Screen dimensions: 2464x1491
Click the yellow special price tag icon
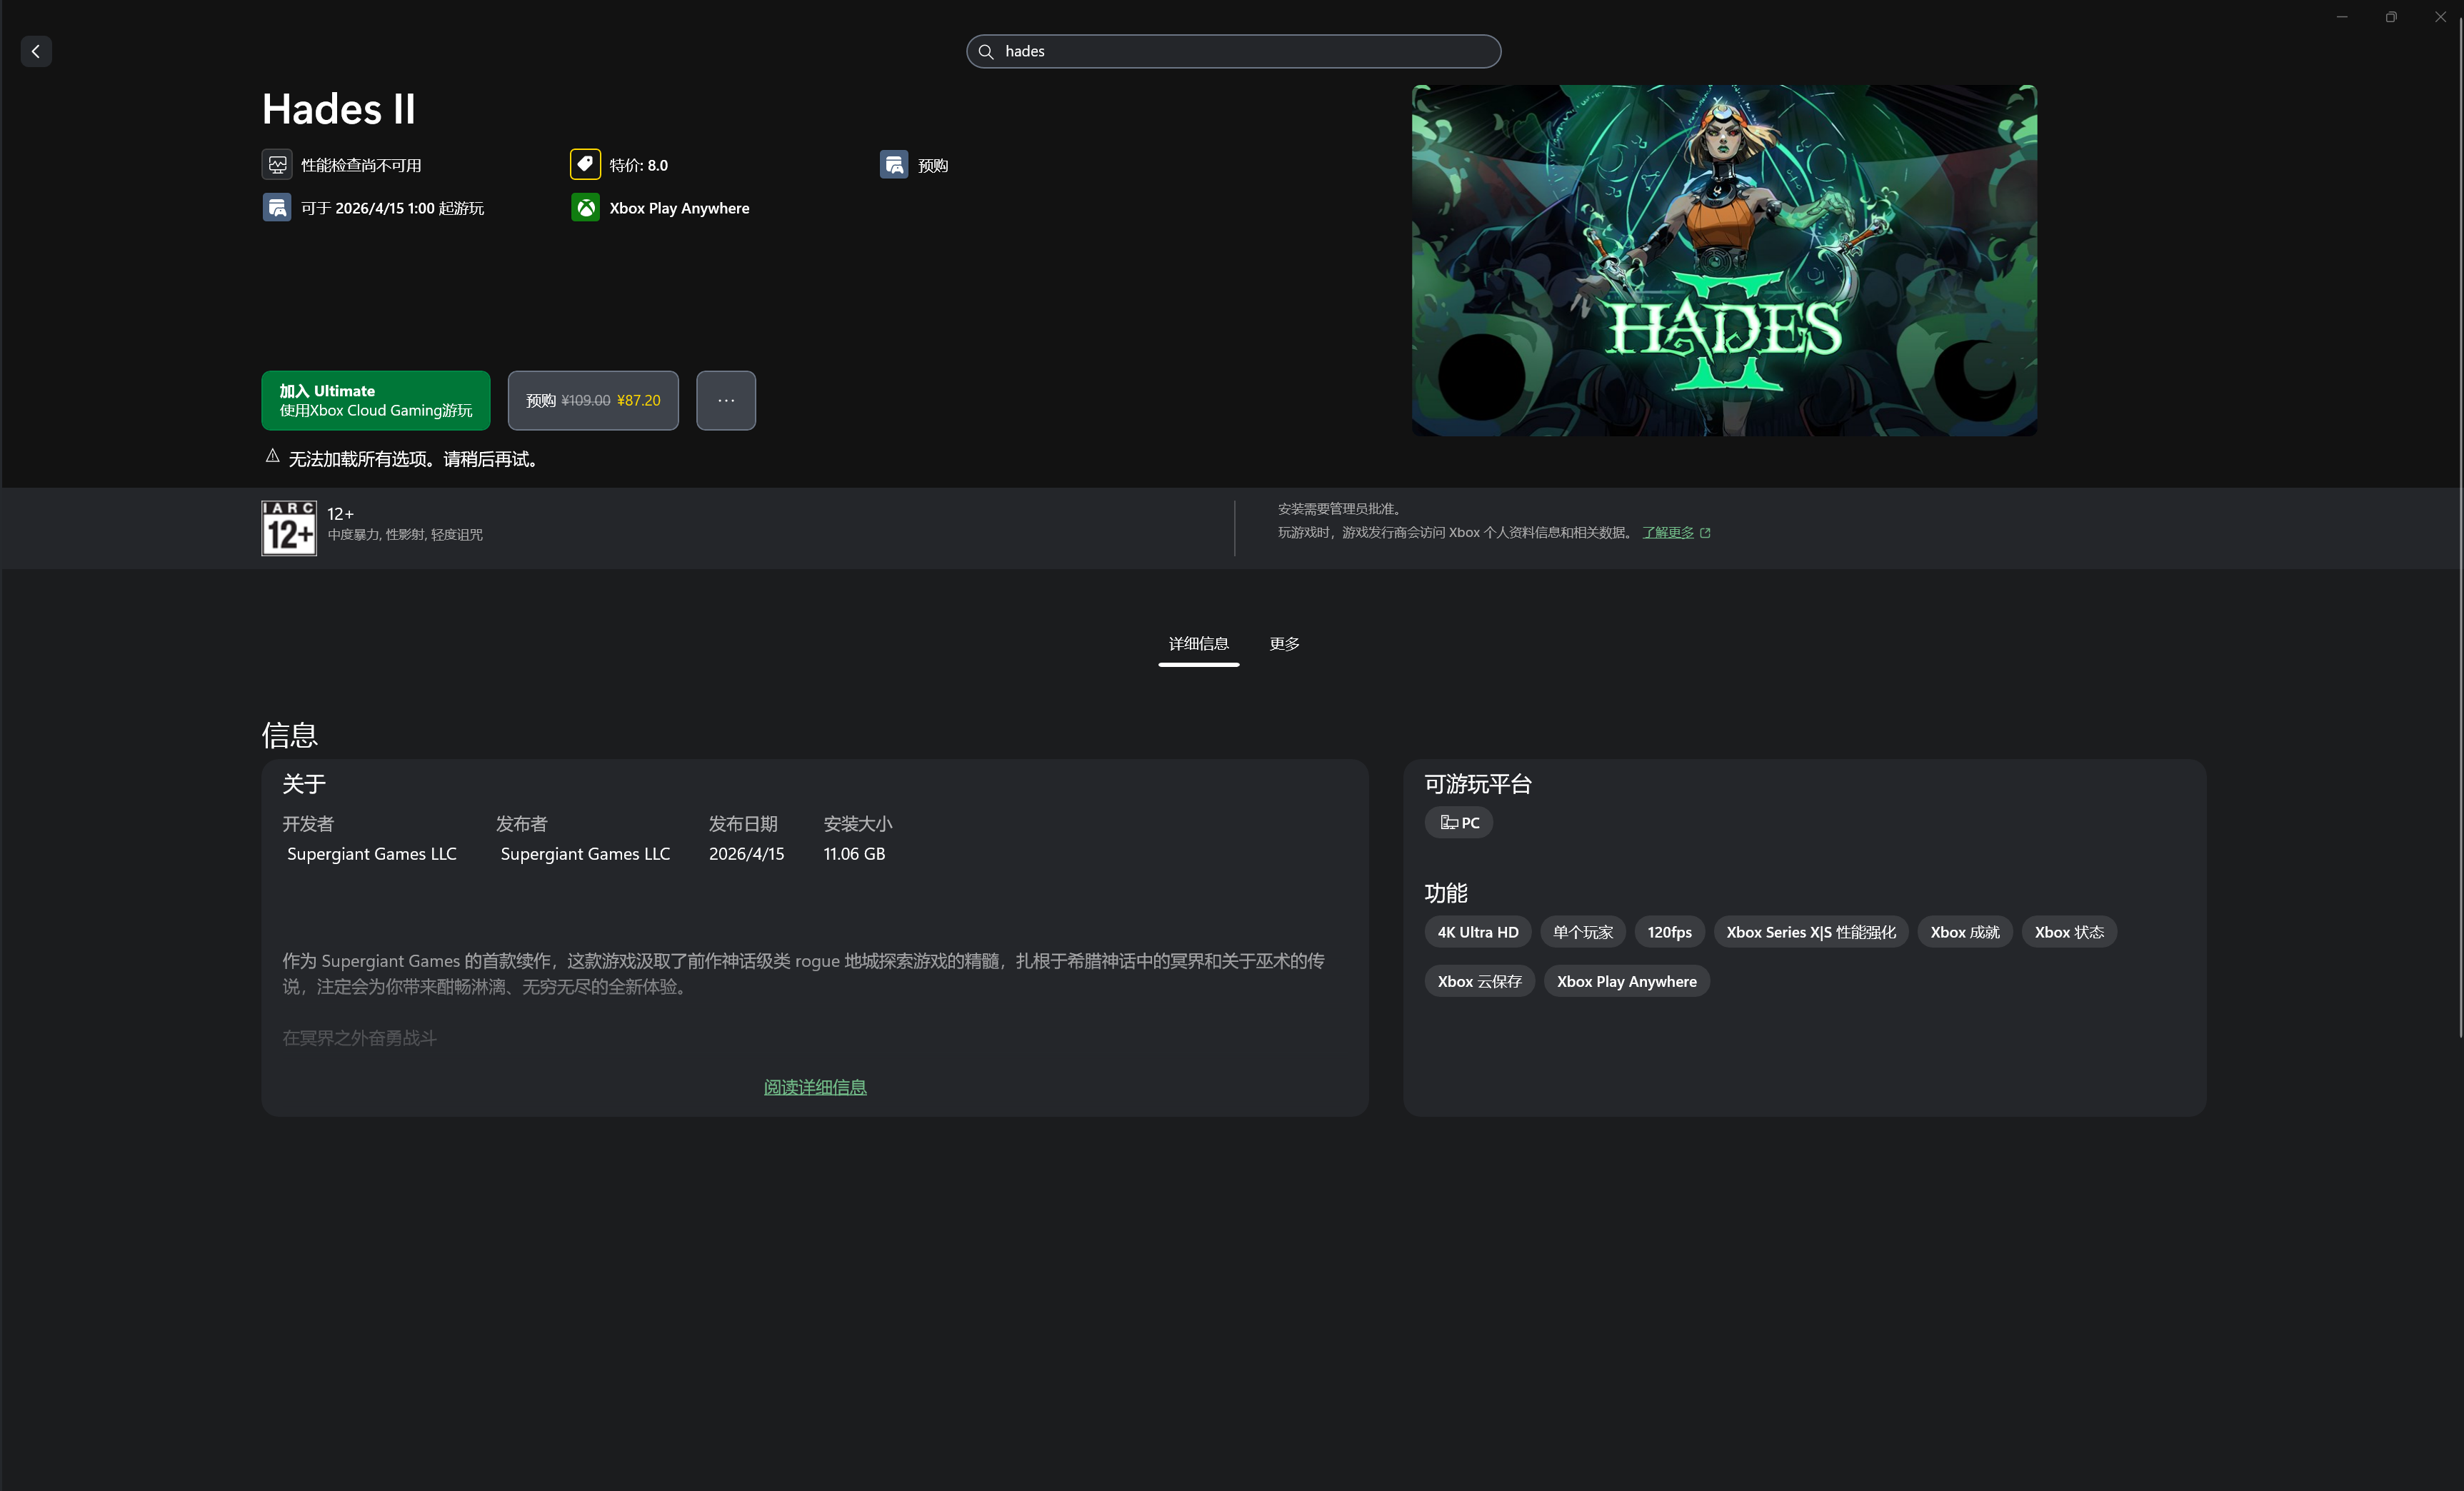point(585,164)
